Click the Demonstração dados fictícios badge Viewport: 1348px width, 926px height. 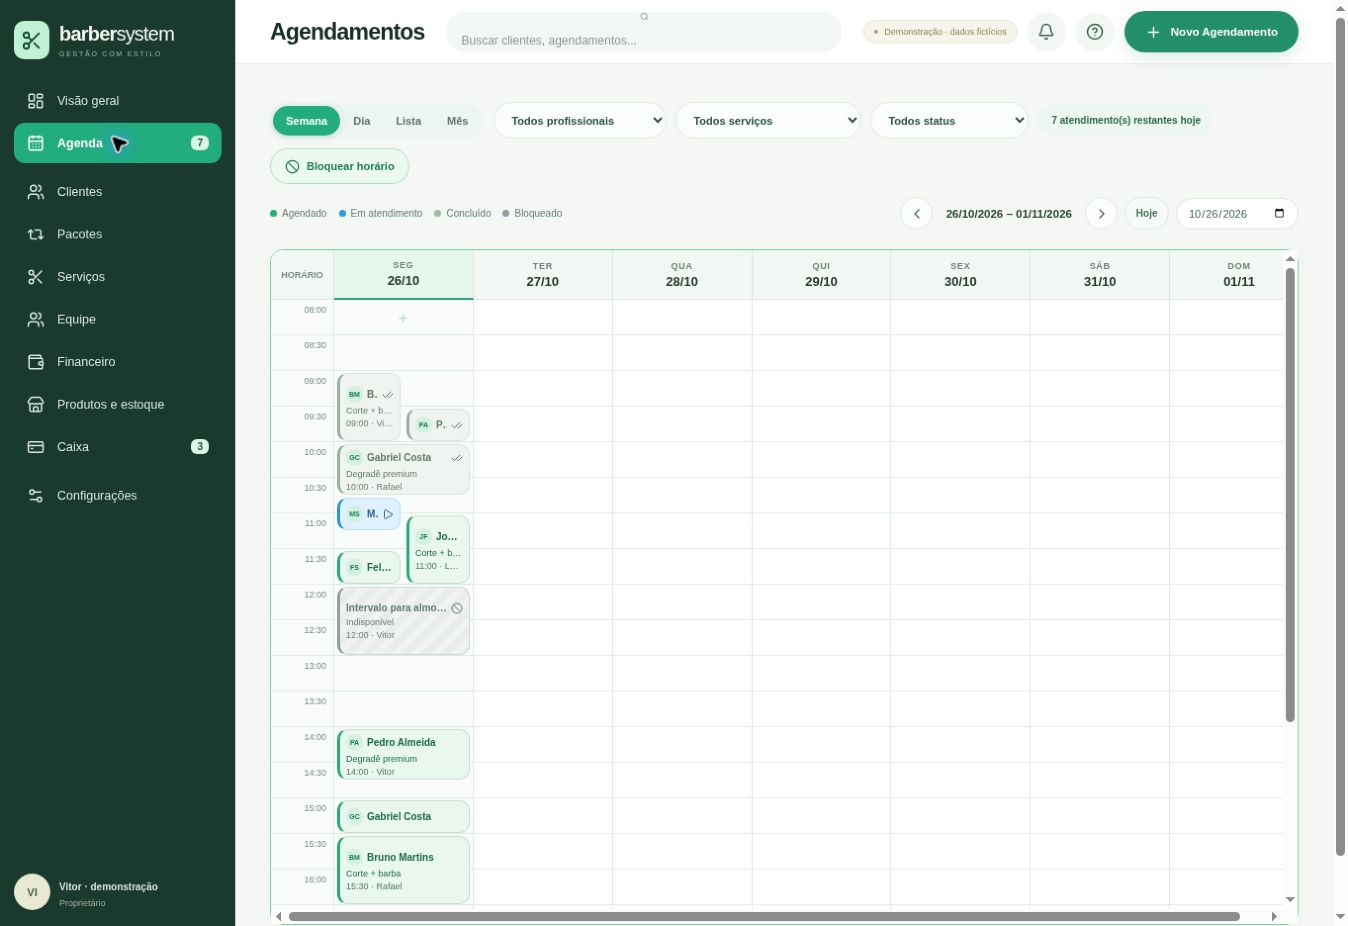(x=940, y=32)
